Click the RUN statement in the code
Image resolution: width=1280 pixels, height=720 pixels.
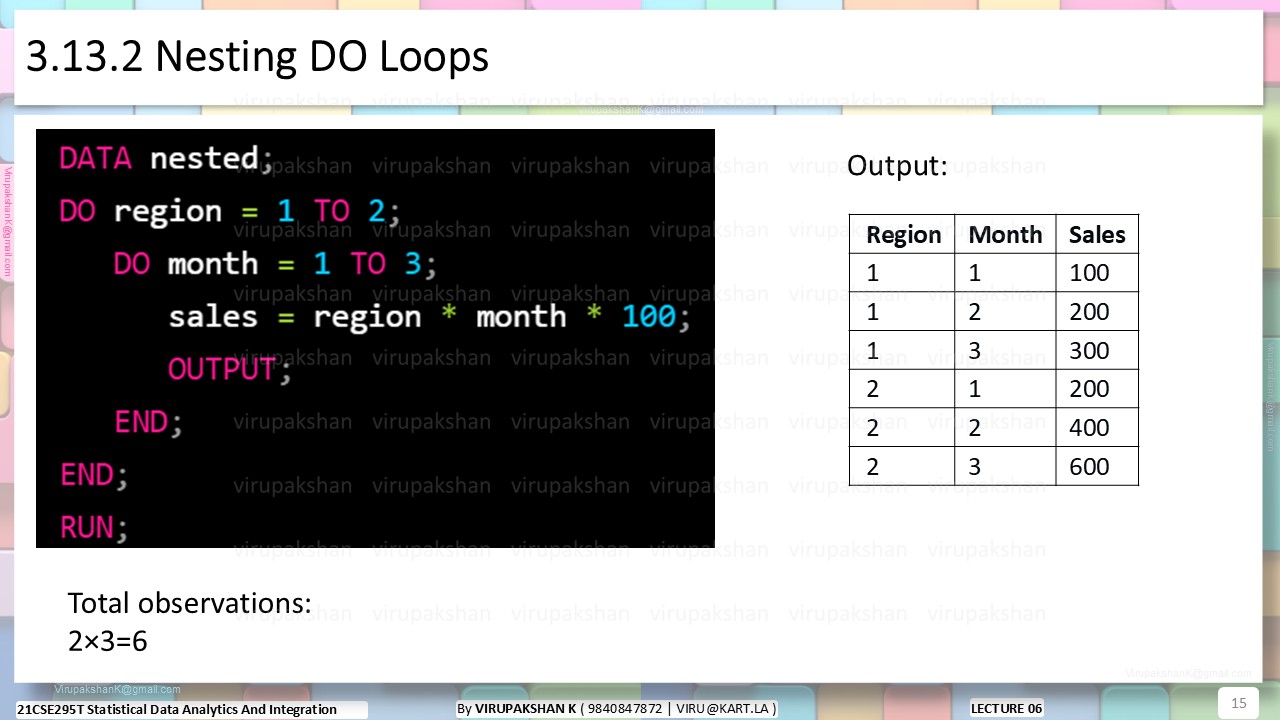(93, 527)
